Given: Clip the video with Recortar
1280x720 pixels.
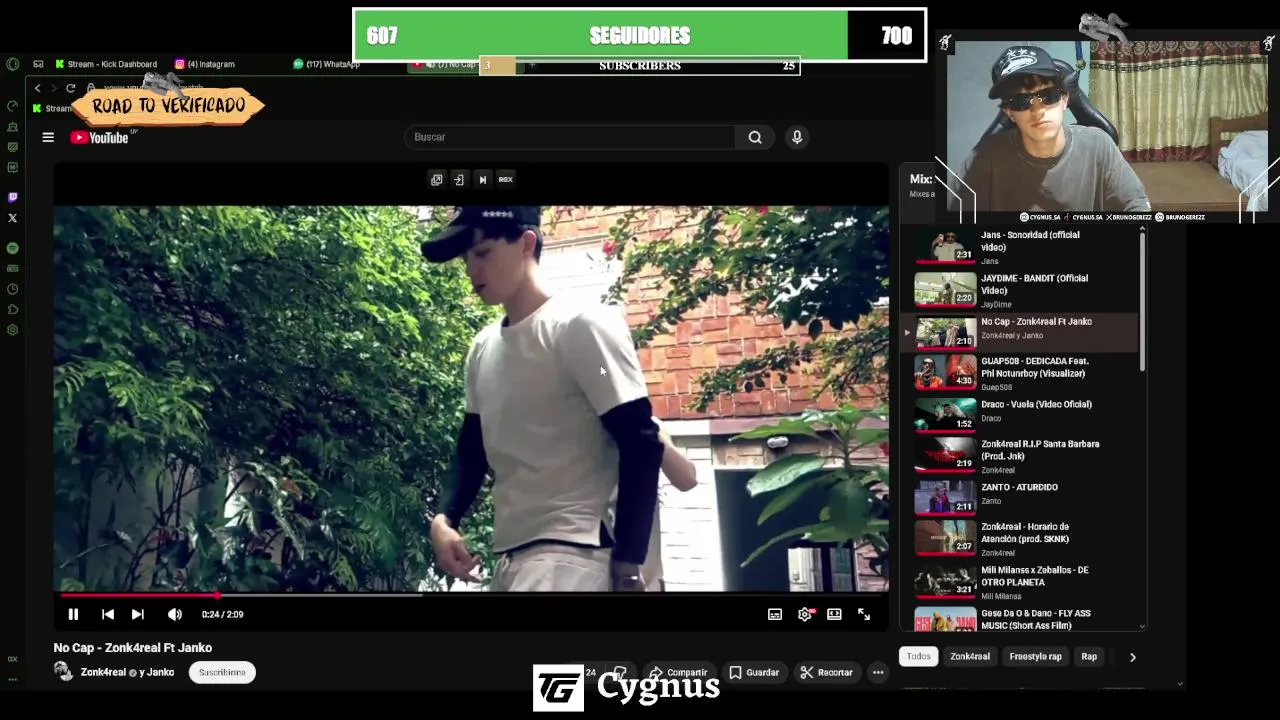Looking at the screenshot, I should 826,672.
